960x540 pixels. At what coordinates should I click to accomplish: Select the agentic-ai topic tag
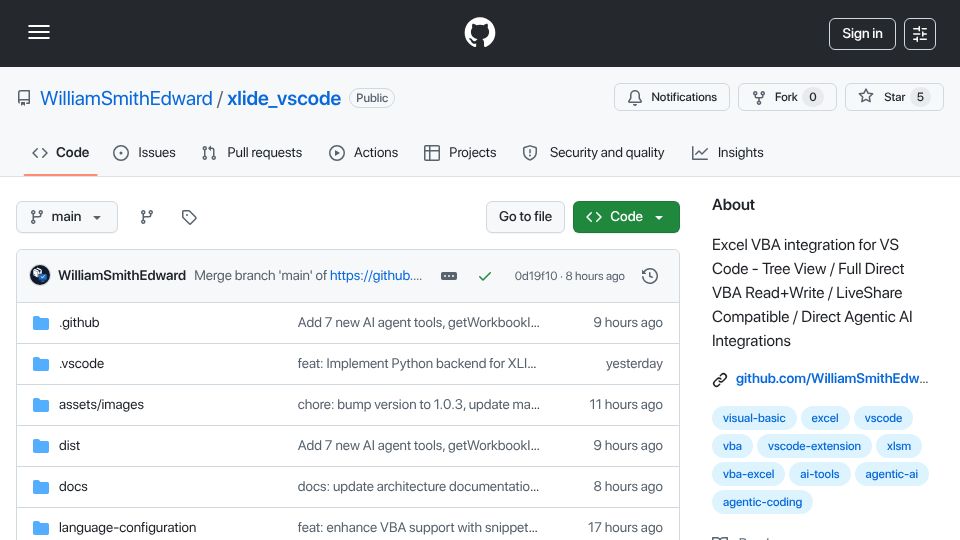pos(891,474)
